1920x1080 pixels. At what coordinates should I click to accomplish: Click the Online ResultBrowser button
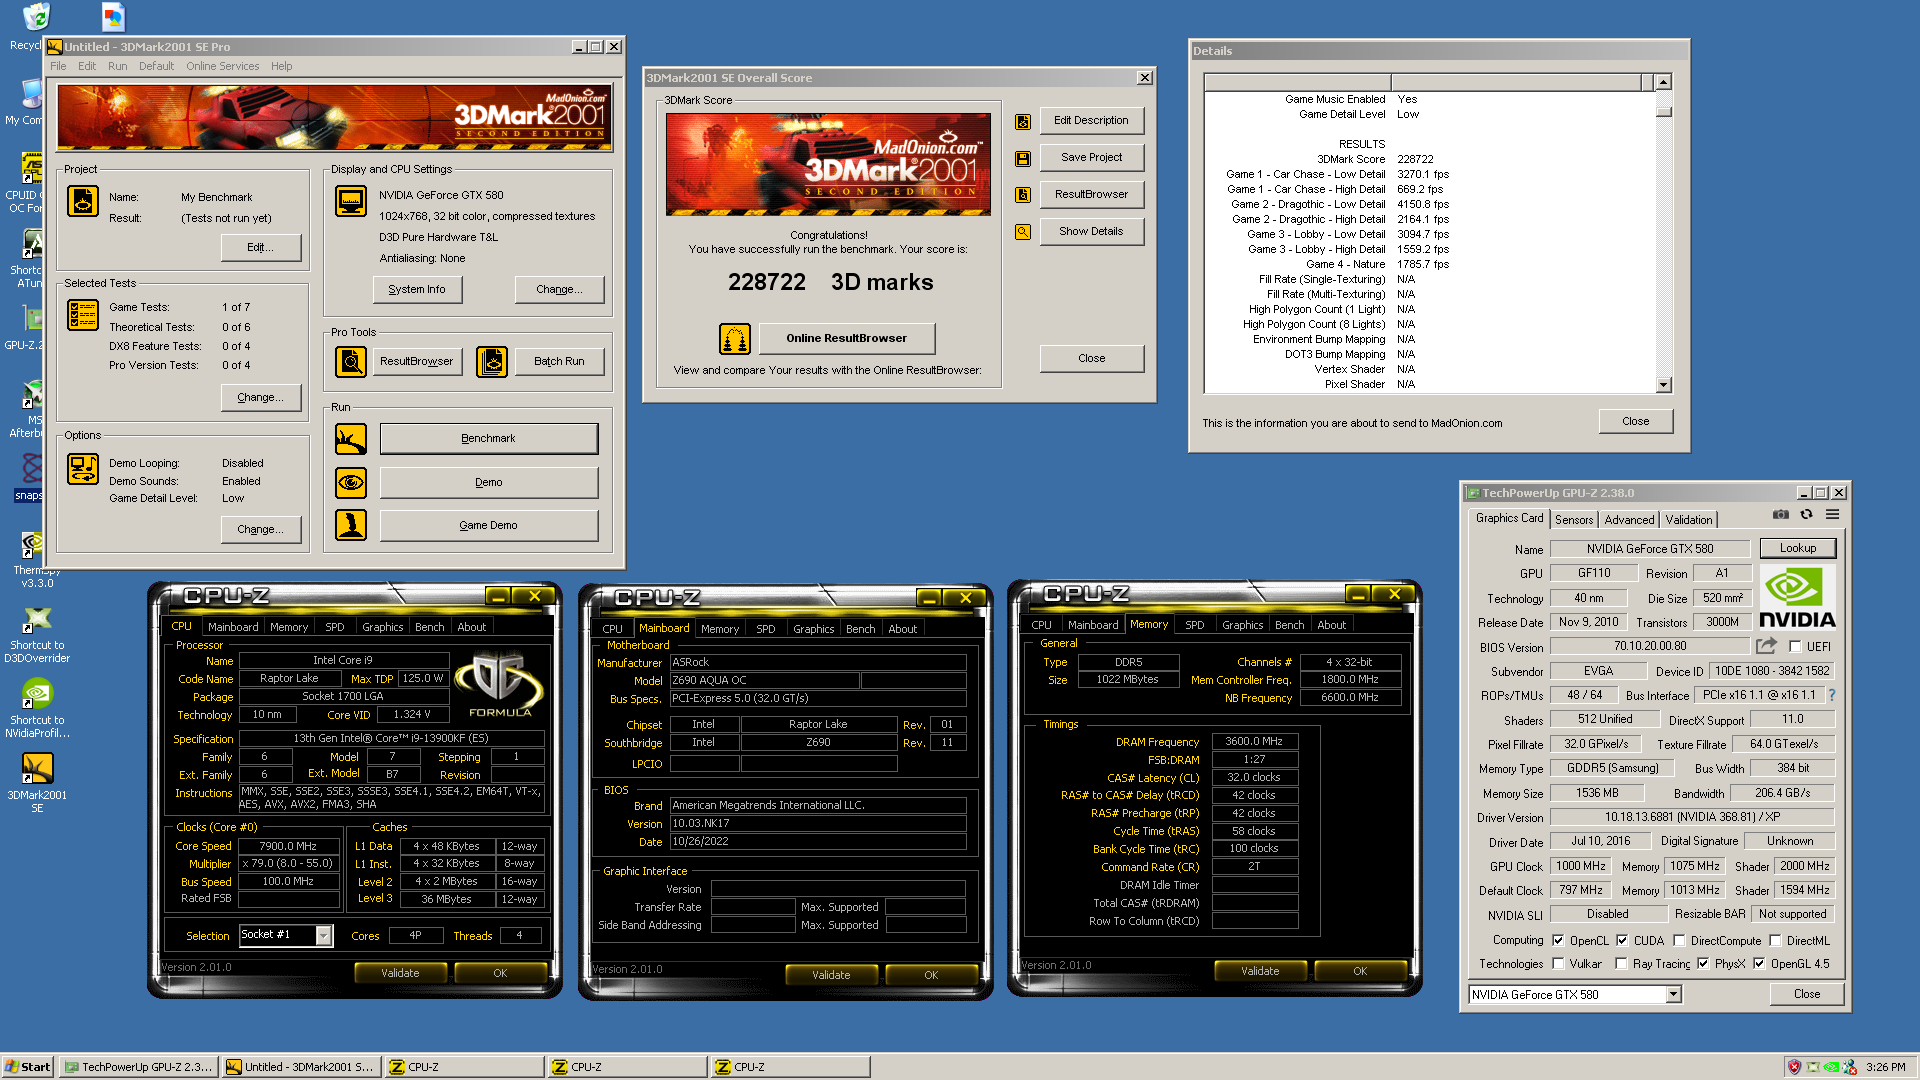tap(846, 339)
